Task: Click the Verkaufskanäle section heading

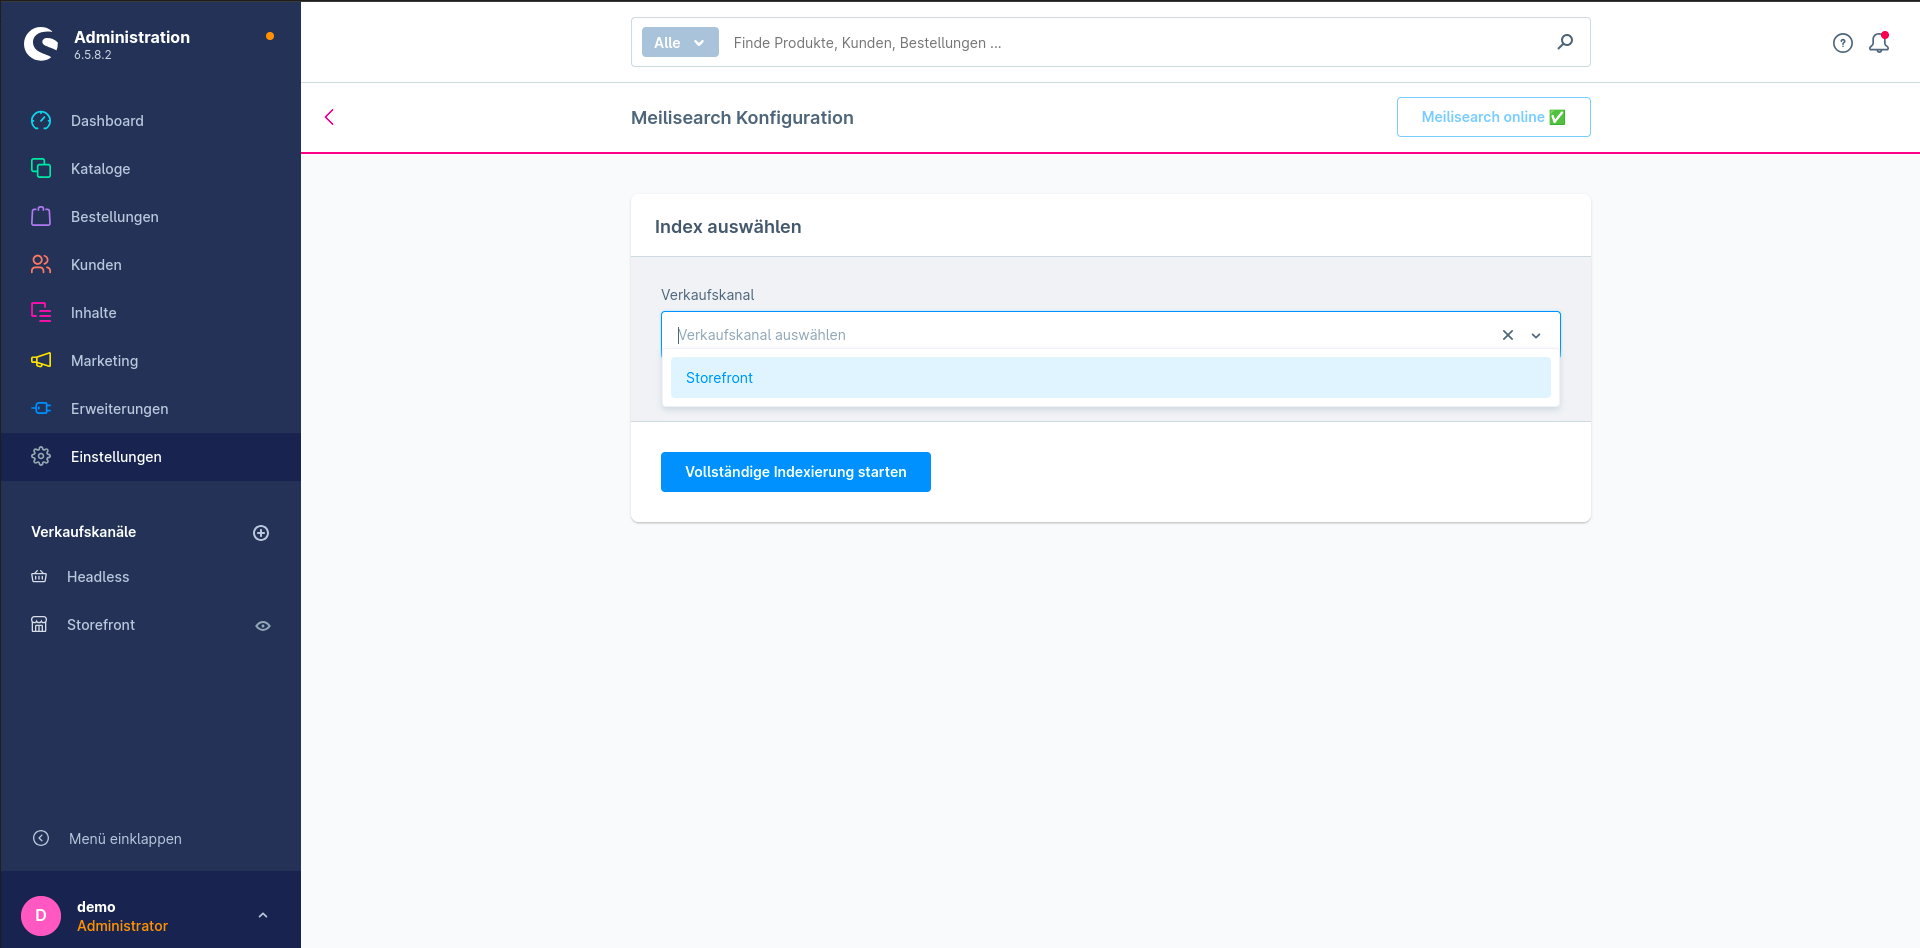Action: (83, 532)
